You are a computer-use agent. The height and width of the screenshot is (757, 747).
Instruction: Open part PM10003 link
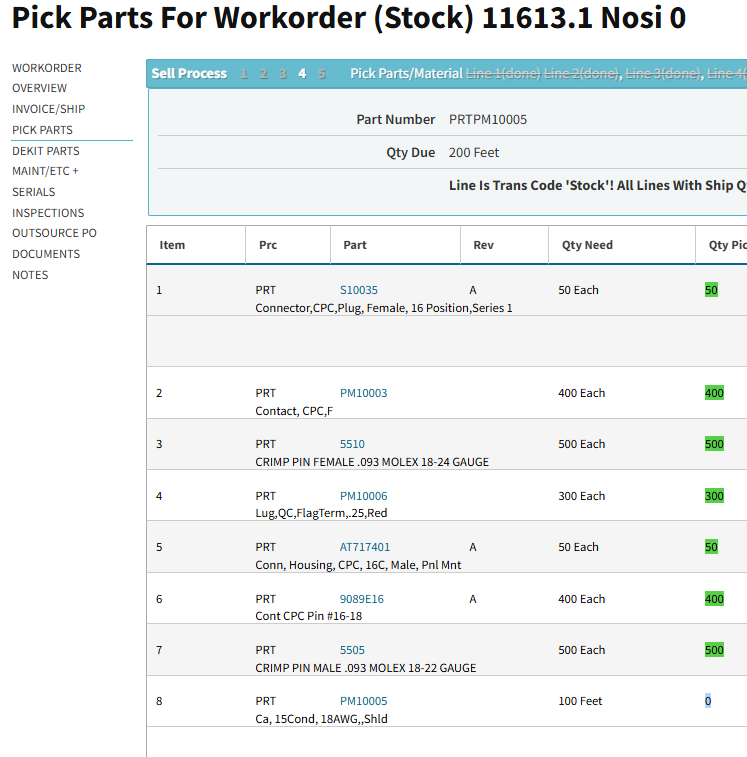coord(363,393)
